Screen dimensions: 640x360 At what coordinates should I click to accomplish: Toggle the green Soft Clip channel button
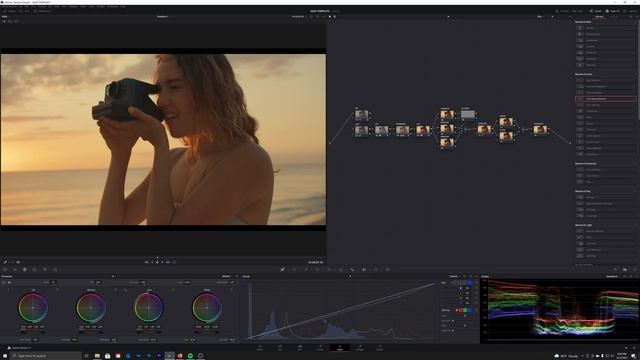click(x=465, y=310)
